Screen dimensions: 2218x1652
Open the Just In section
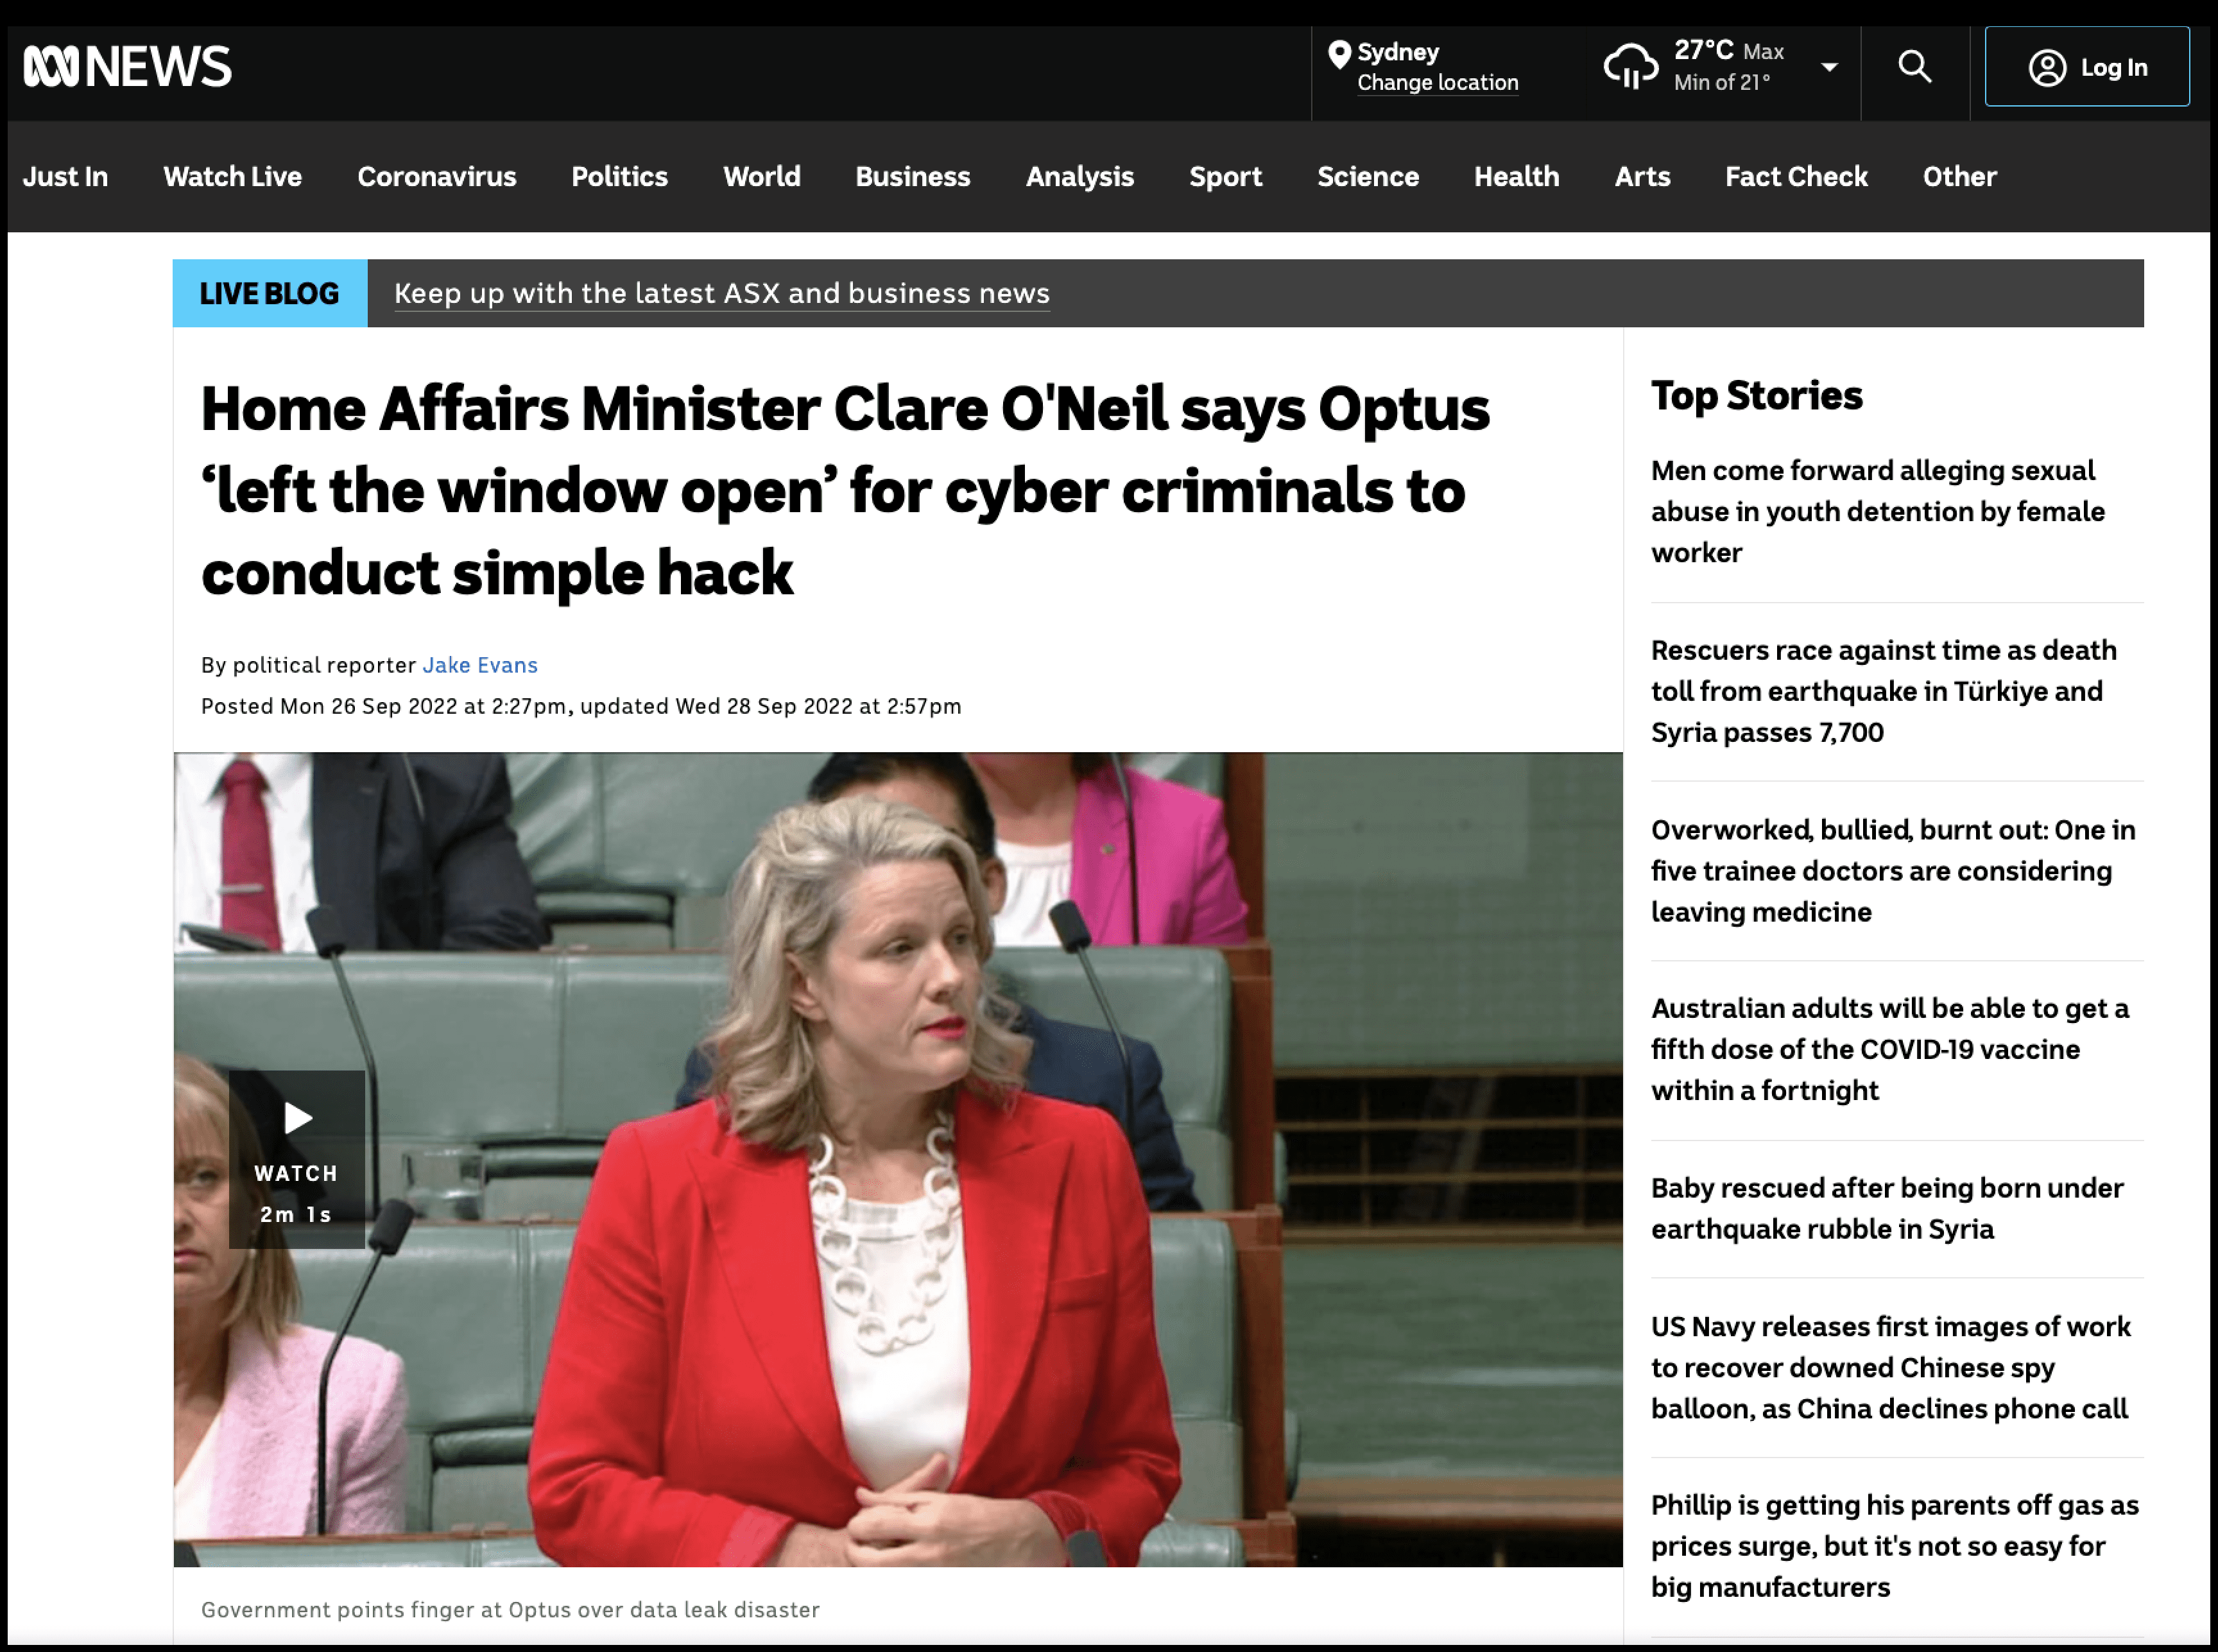point(65,177)
